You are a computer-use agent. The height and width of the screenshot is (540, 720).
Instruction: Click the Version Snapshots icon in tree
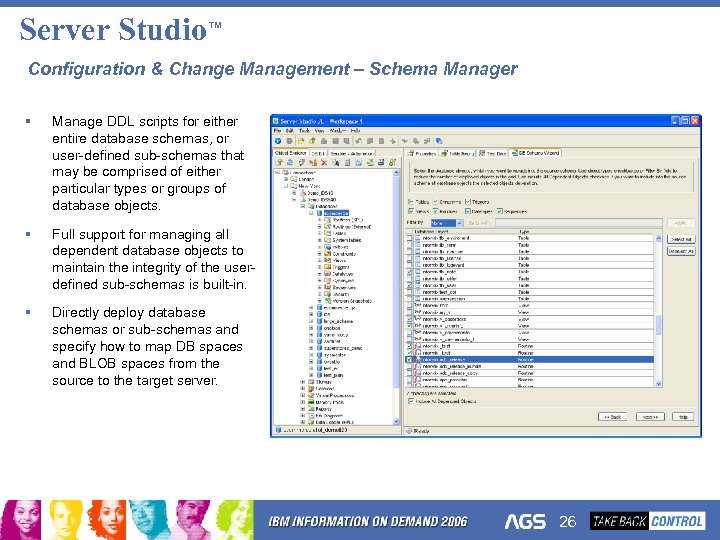pyautogui.click(x=328, y=301)
